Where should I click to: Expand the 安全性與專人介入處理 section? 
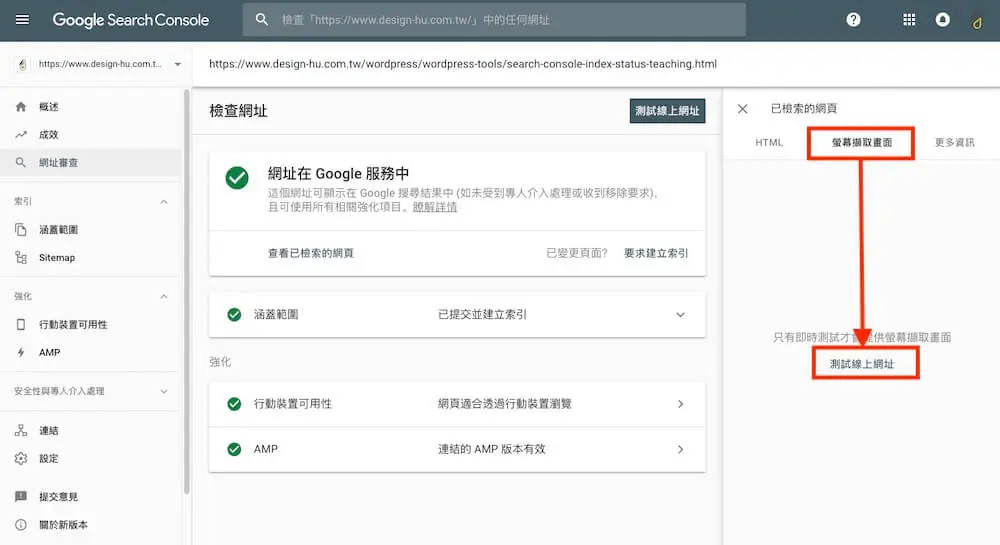point(164,391)
